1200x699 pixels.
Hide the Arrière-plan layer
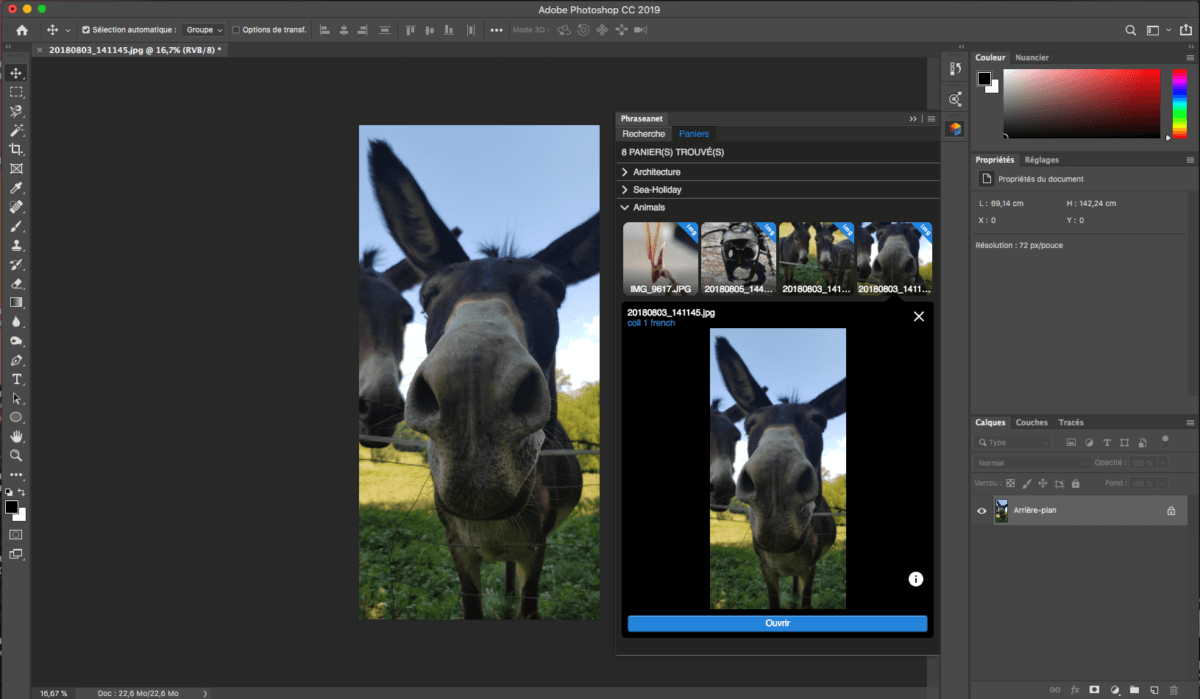click(x=981, y=510)
